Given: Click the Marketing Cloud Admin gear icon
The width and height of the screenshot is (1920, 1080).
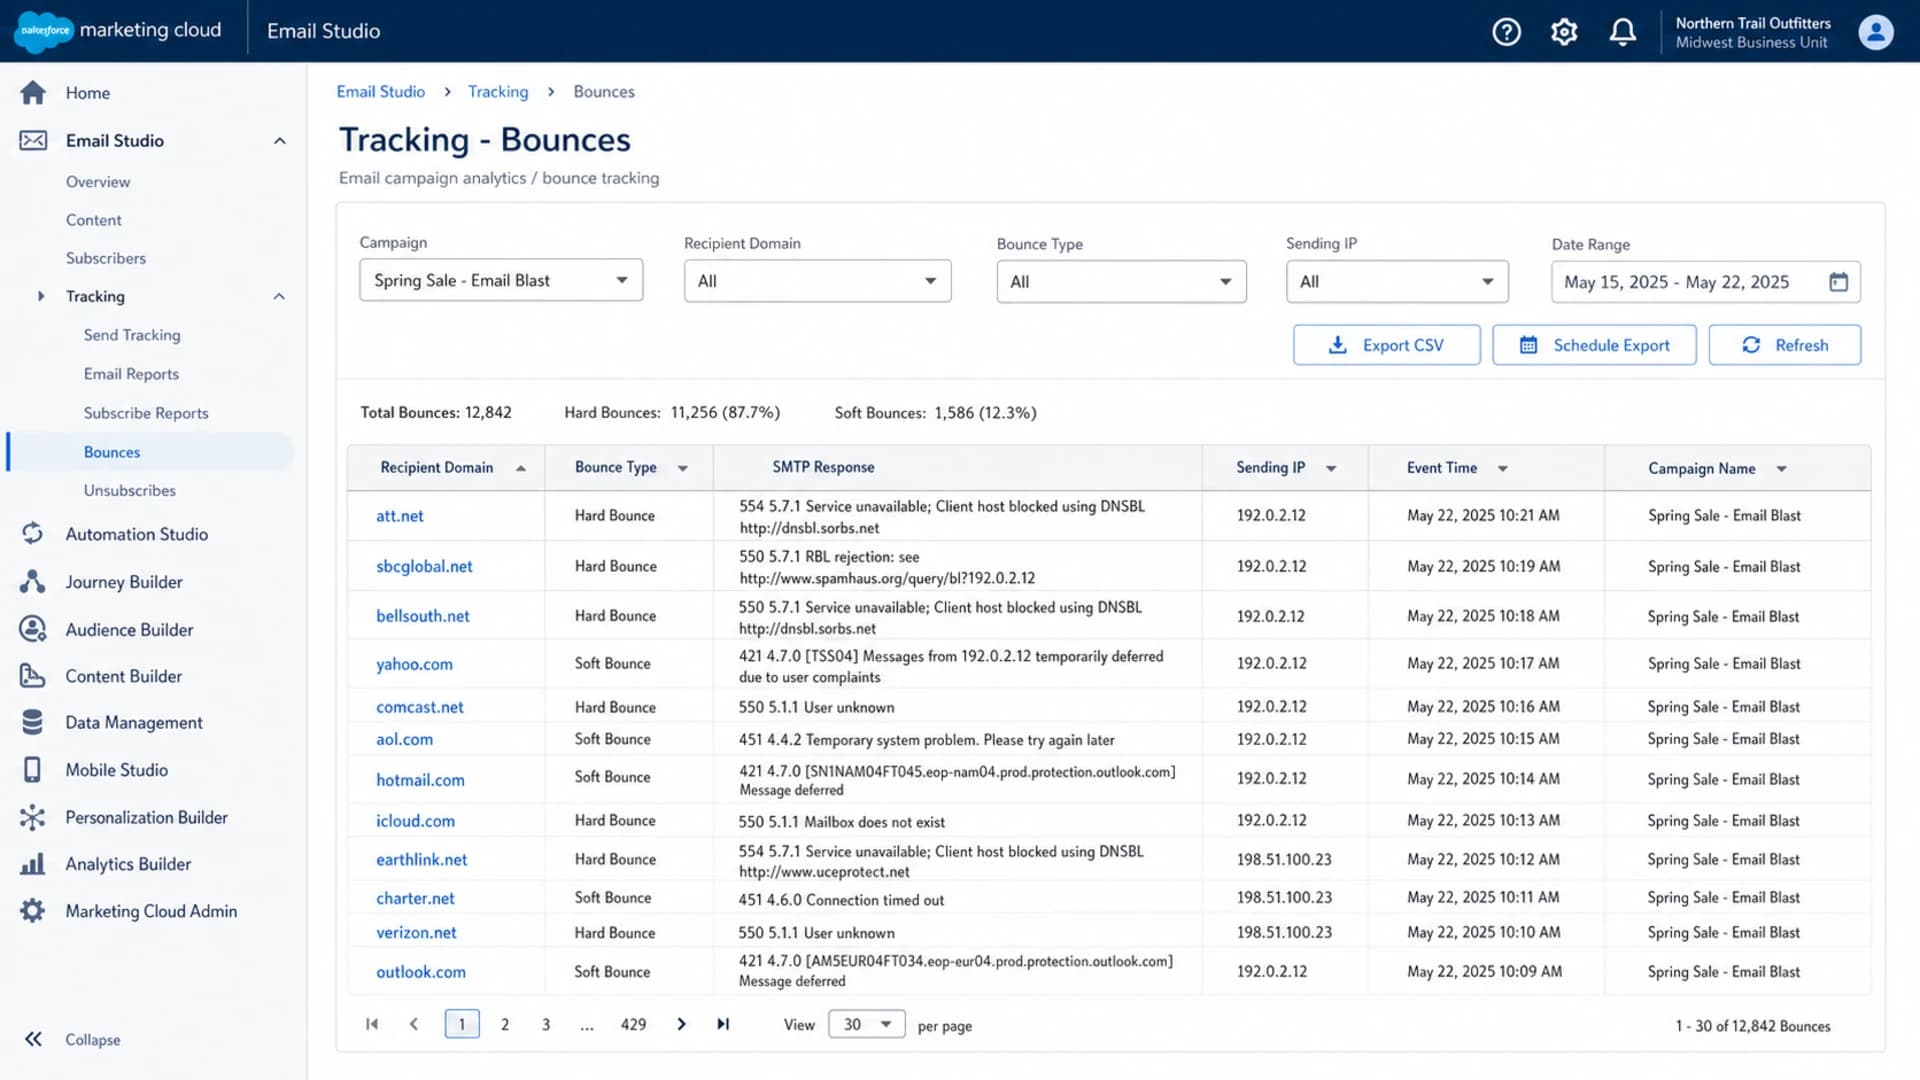Looking at the screenshot, I should 33,911.
